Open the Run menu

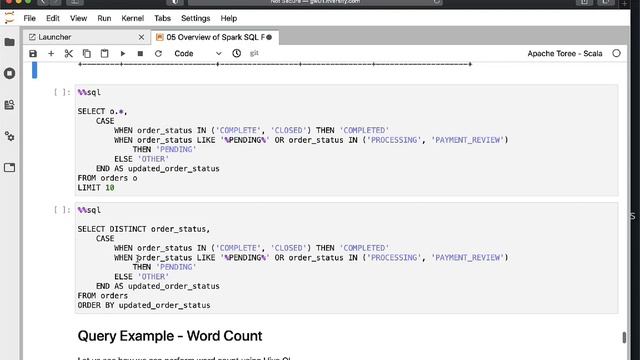[104, 18]
